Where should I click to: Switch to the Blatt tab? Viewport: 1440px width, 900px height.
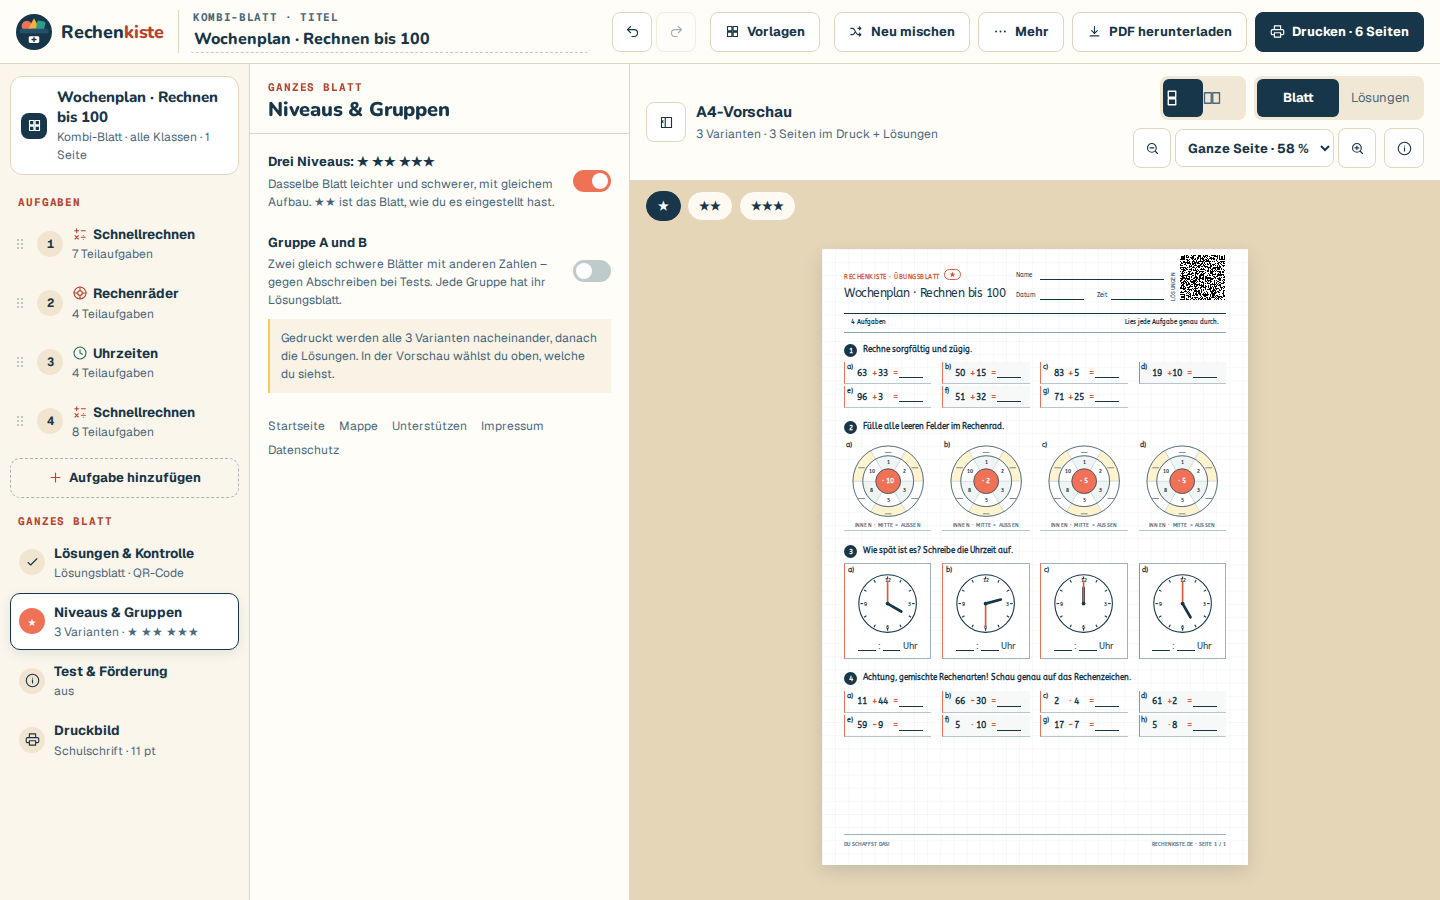click(1298, 98)
